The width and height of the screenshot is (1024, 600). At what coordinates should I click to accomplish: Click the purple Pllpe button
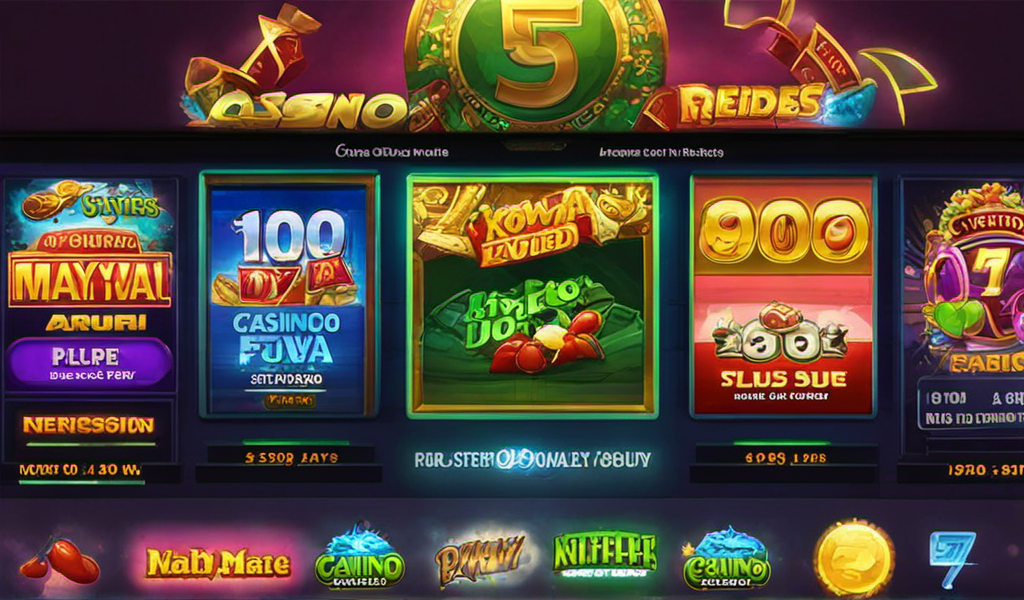click(x=89, y=362)
